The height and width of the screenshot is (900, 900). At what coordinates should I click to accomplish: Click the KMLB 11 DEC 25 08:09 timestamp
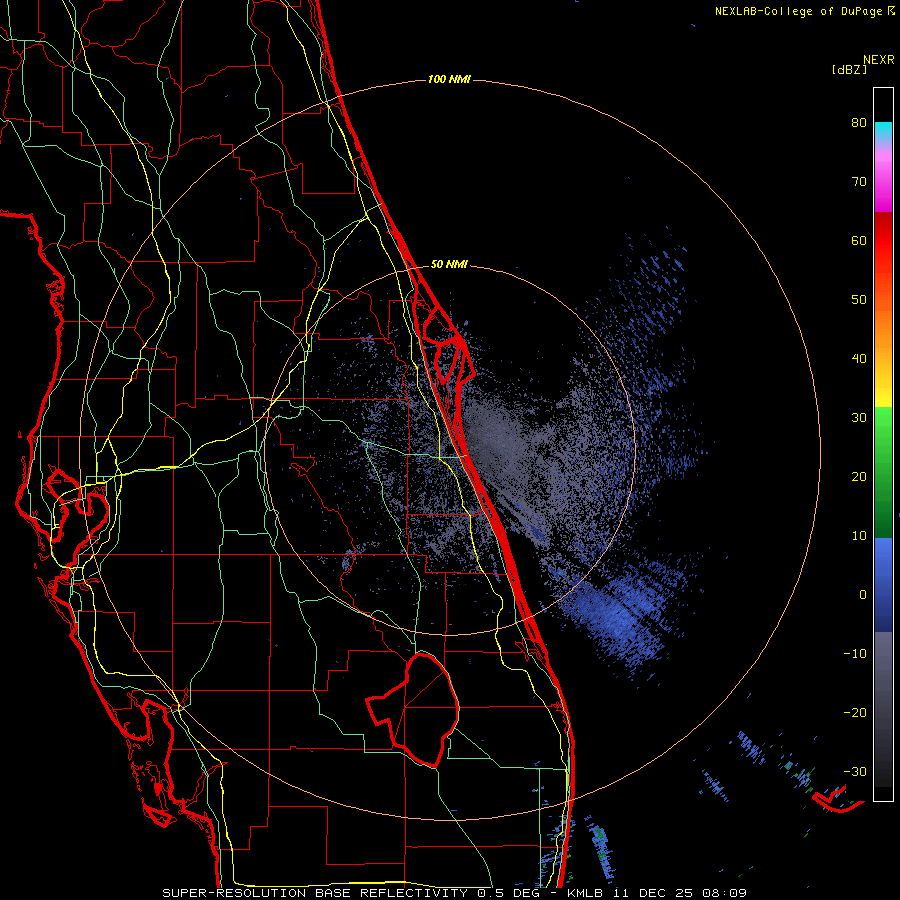coord(657,893)
